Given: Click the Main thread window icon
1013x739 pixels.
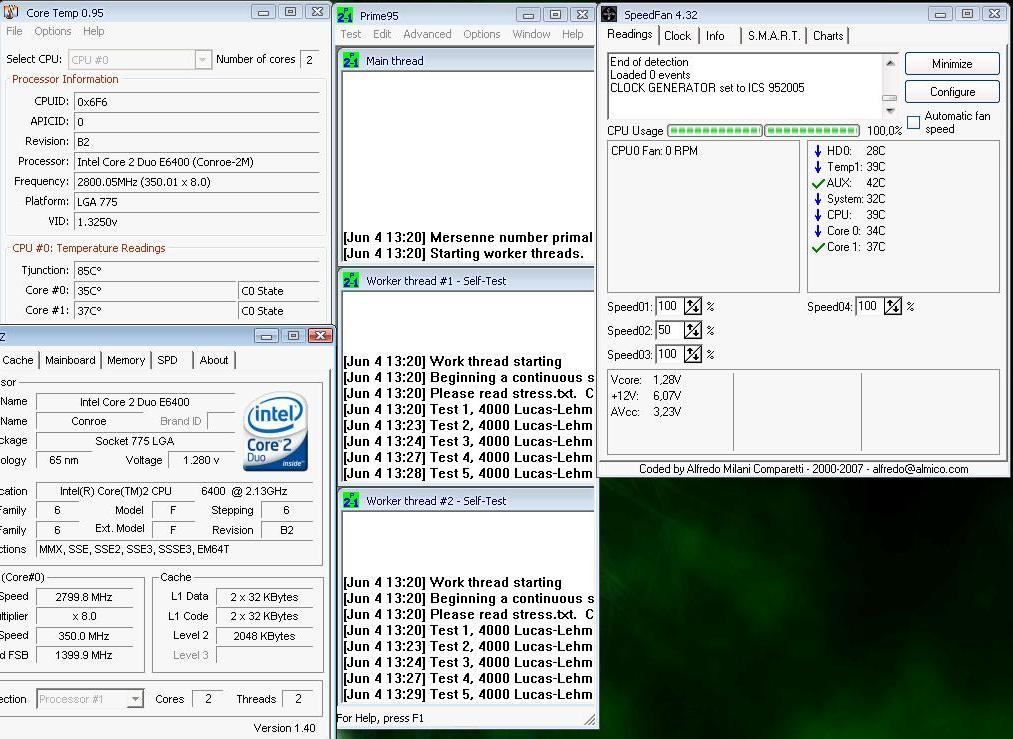Looking at the screenshot, I should (351, 61).
